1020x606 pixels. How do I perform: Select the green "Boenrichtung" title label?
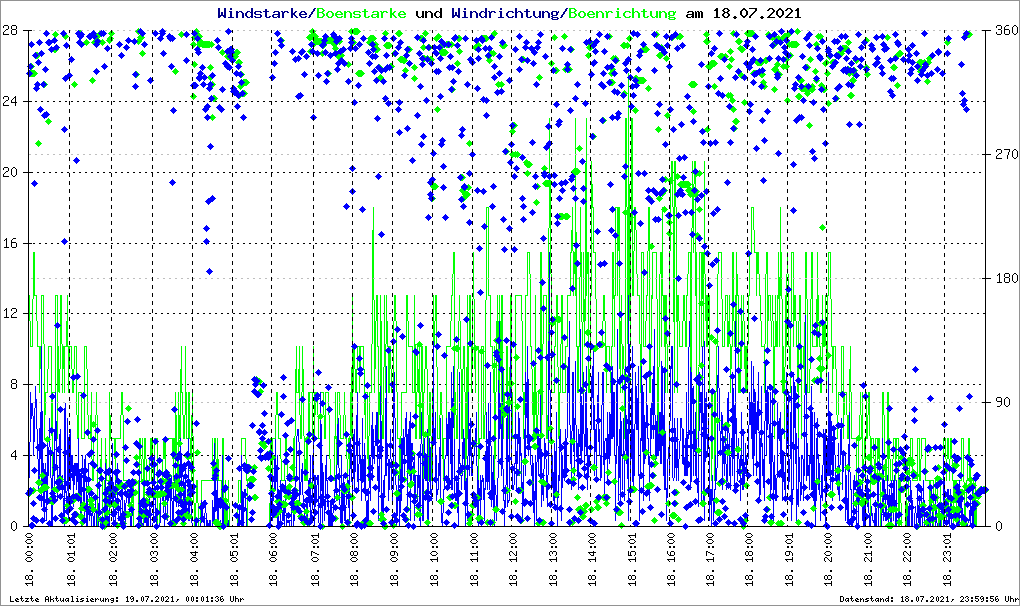point(624,13)
